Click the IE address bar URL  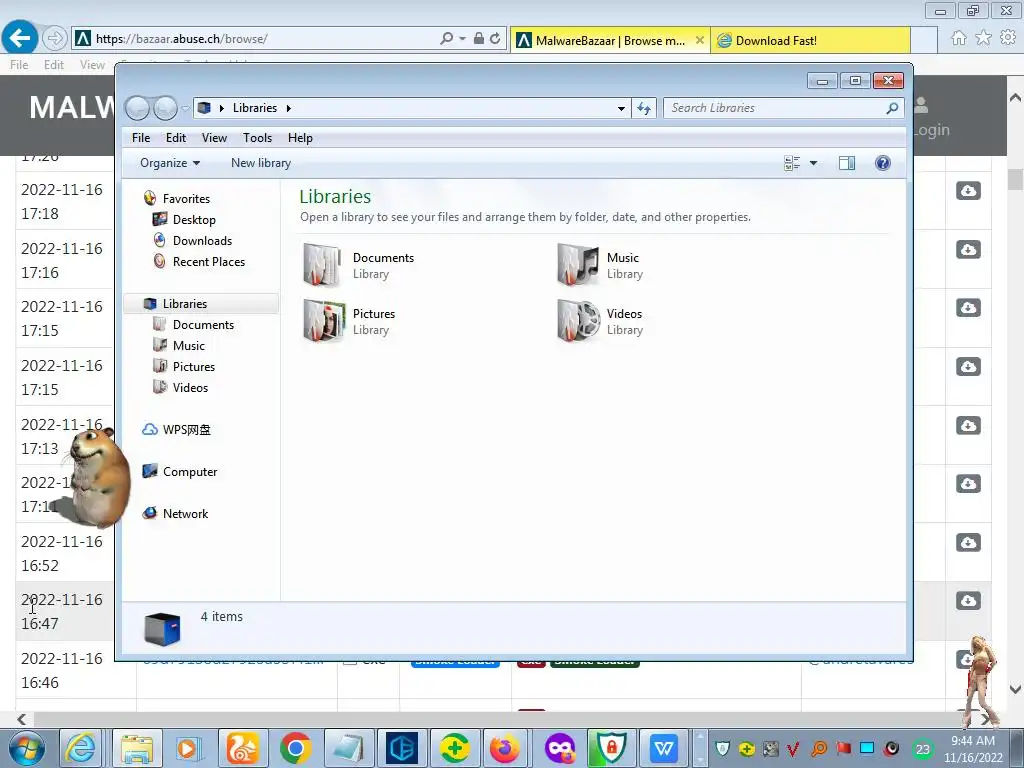tap(181, 39)
